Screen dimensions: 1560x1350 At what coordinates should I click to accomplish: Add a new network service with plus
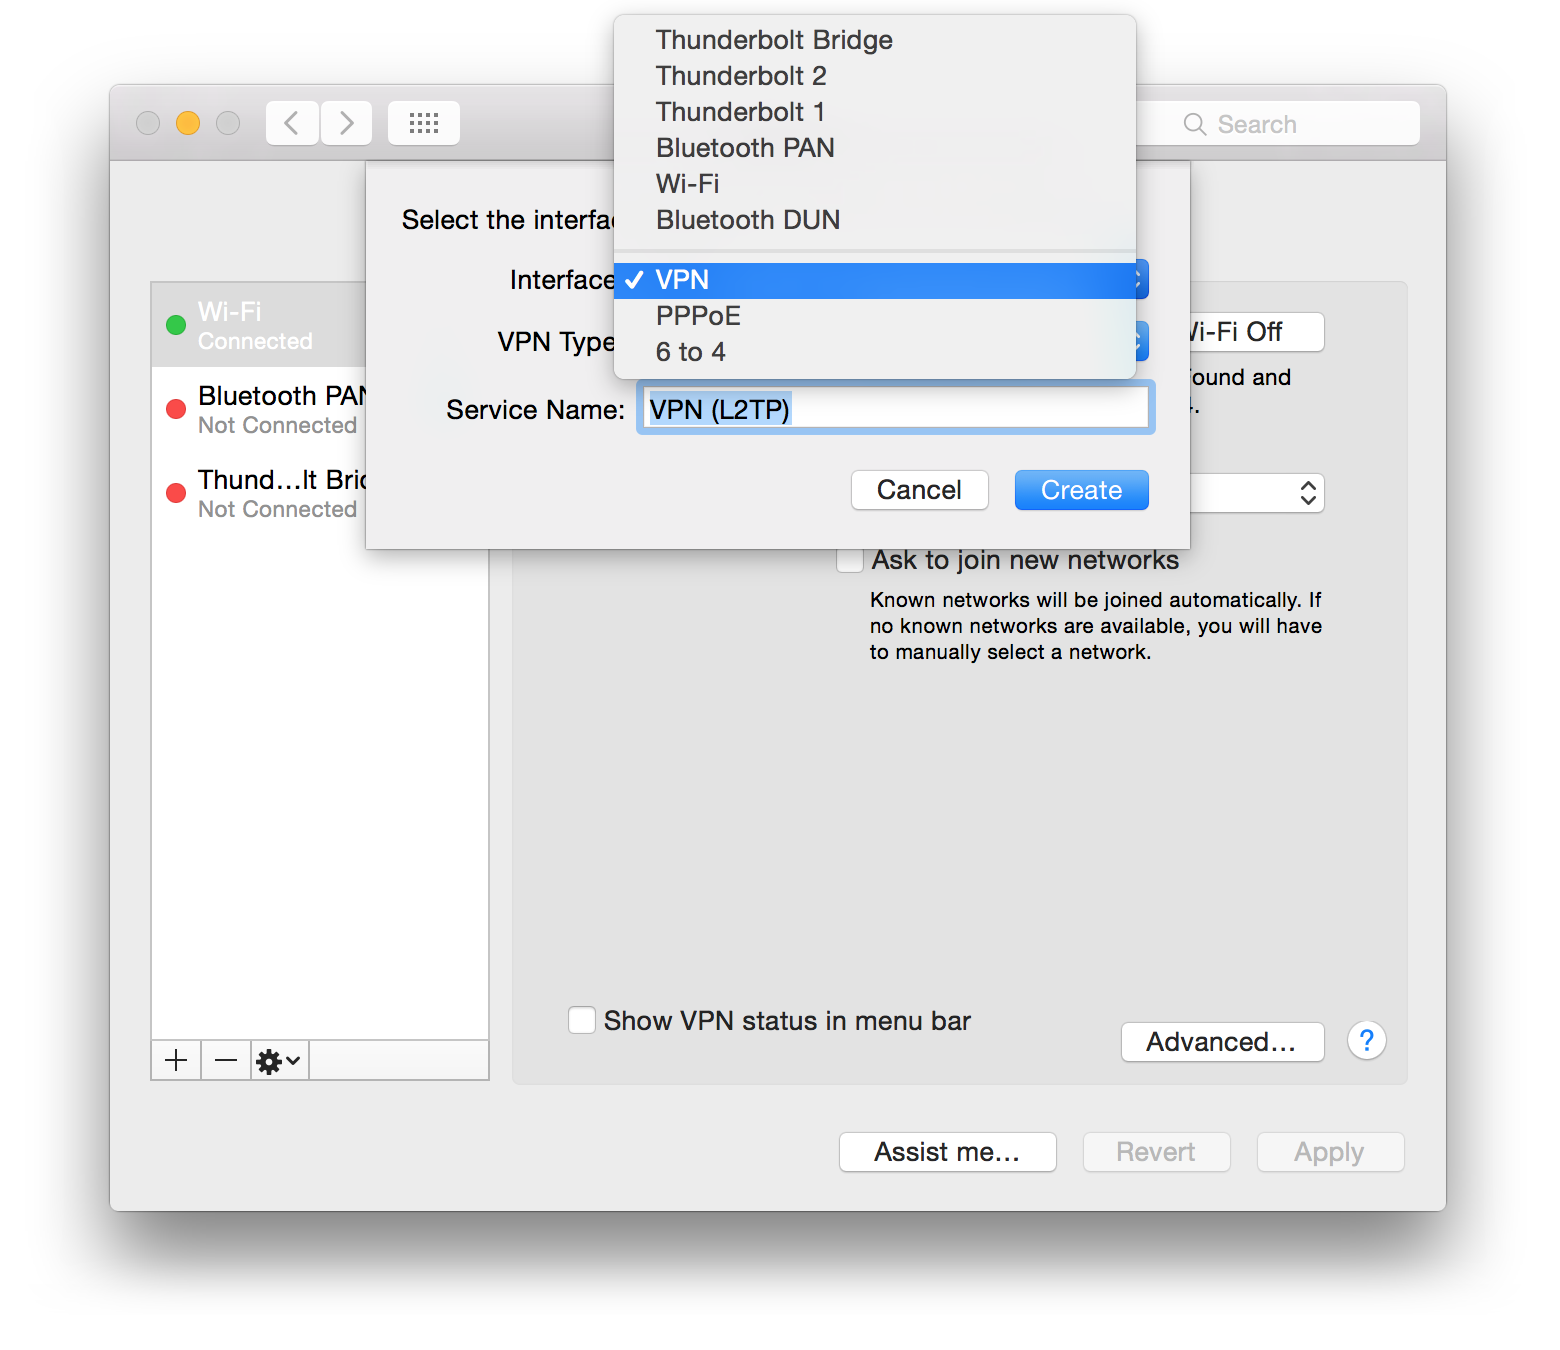[176, 1060]
